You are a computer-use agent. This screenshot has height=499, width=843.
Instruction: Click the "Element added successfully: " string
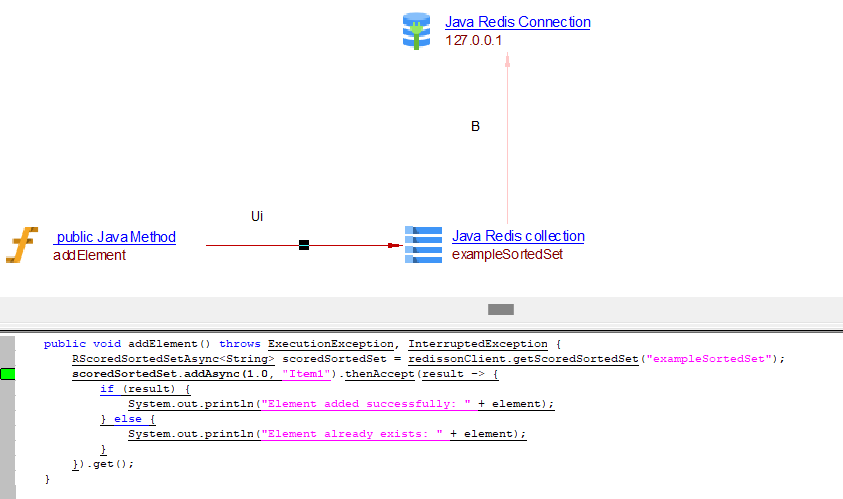point(352,404)
